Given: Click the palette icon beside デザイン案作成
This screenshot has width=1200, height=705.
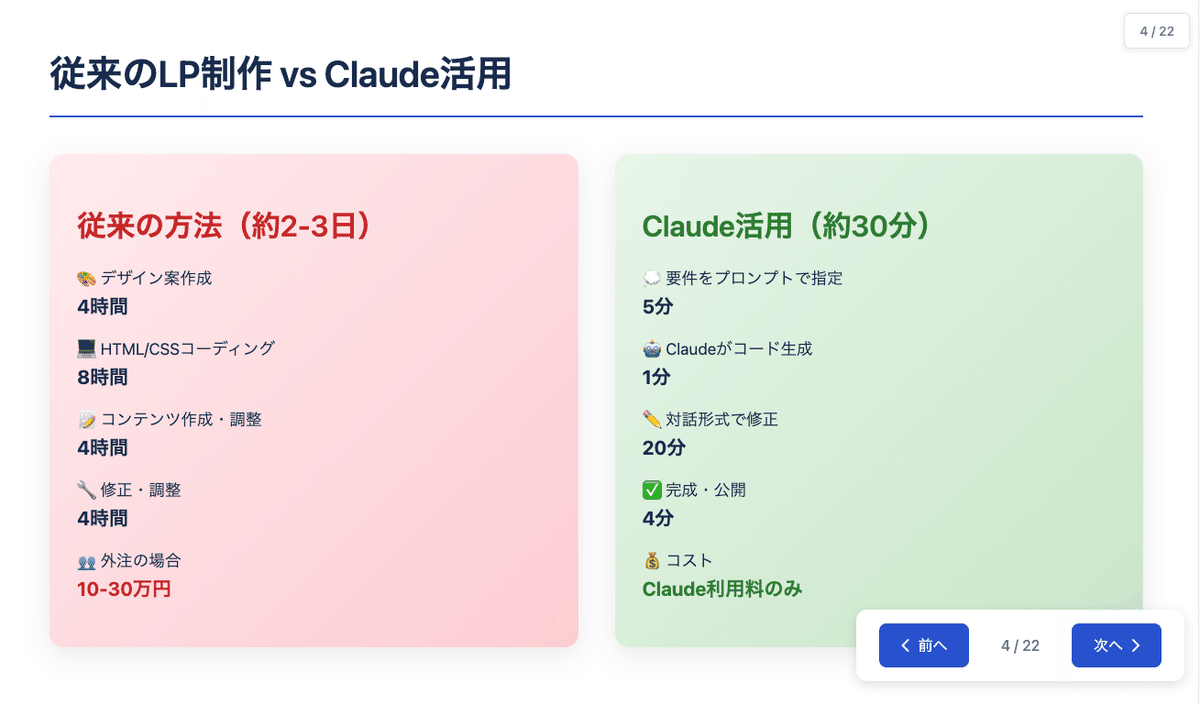Looking at the screenshot, I should [86, 278].
